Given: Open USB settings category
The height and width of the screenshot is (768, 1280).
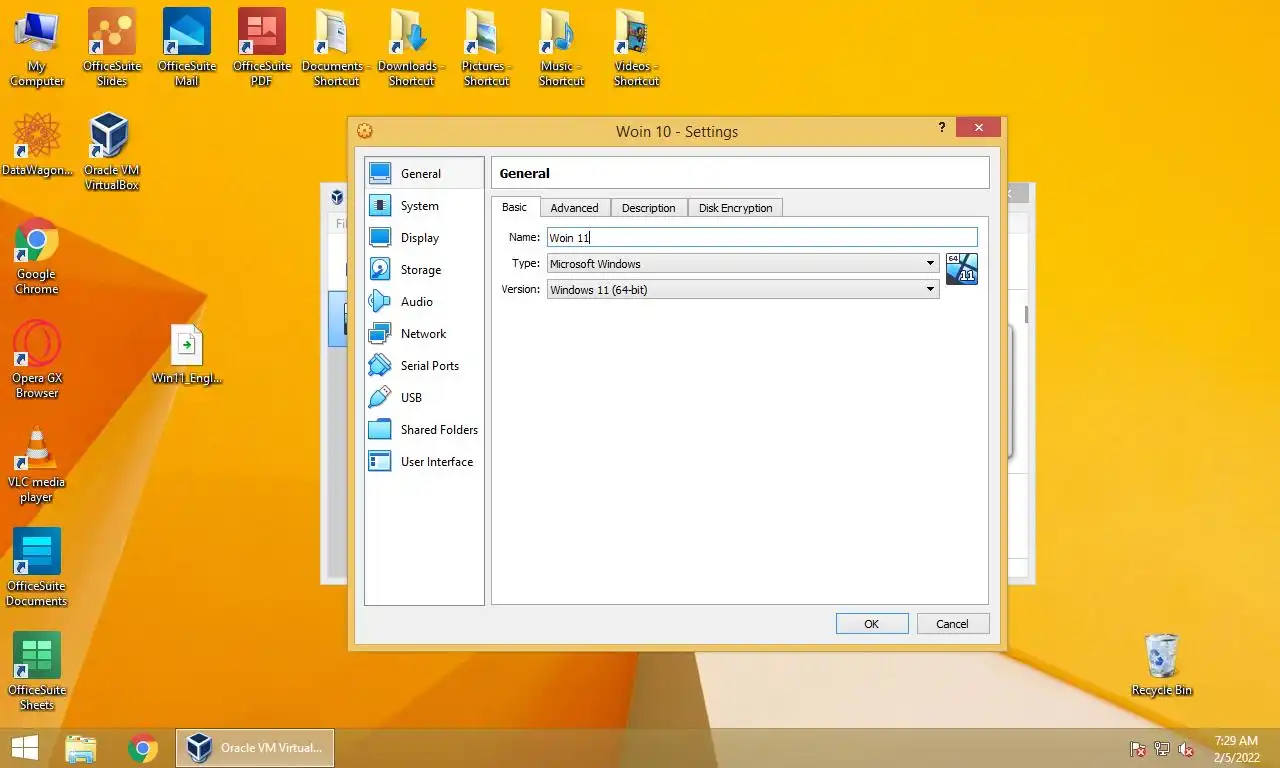Looking at the screenshot, I should click(x=424, y=397).
